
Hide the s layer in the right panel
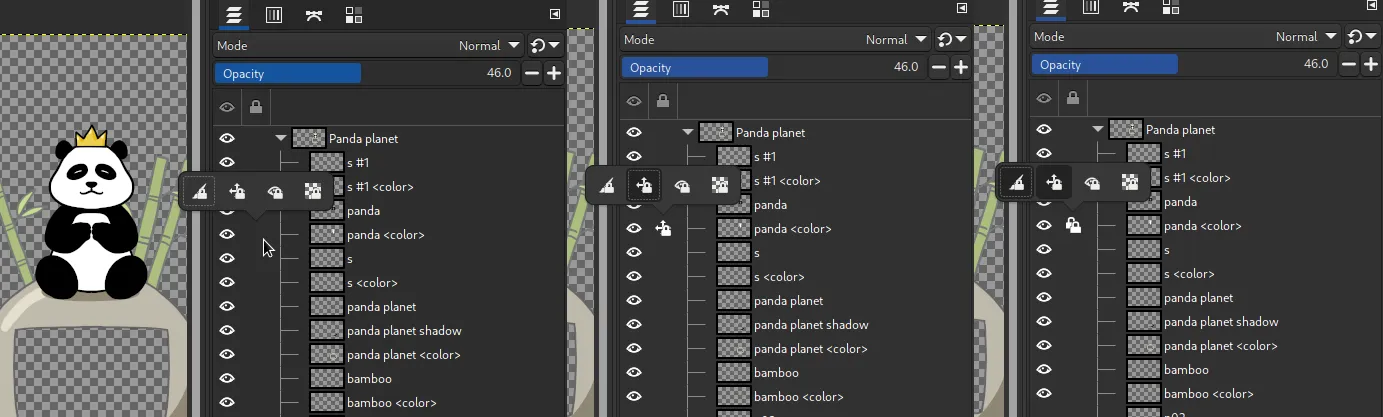(x=1044, y=249)
